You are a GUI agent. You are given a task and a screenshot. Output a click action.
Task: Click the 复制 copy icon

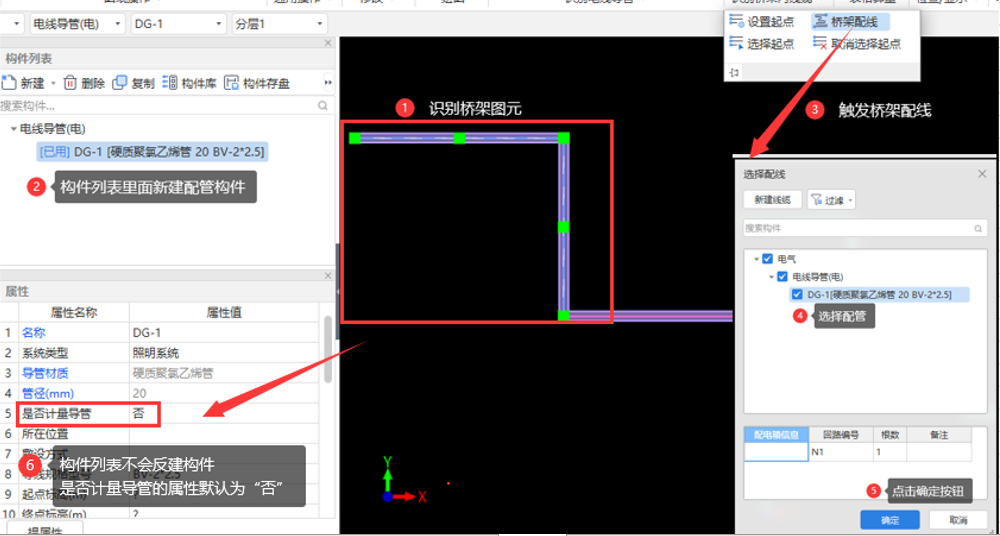(x=120, y=83)
